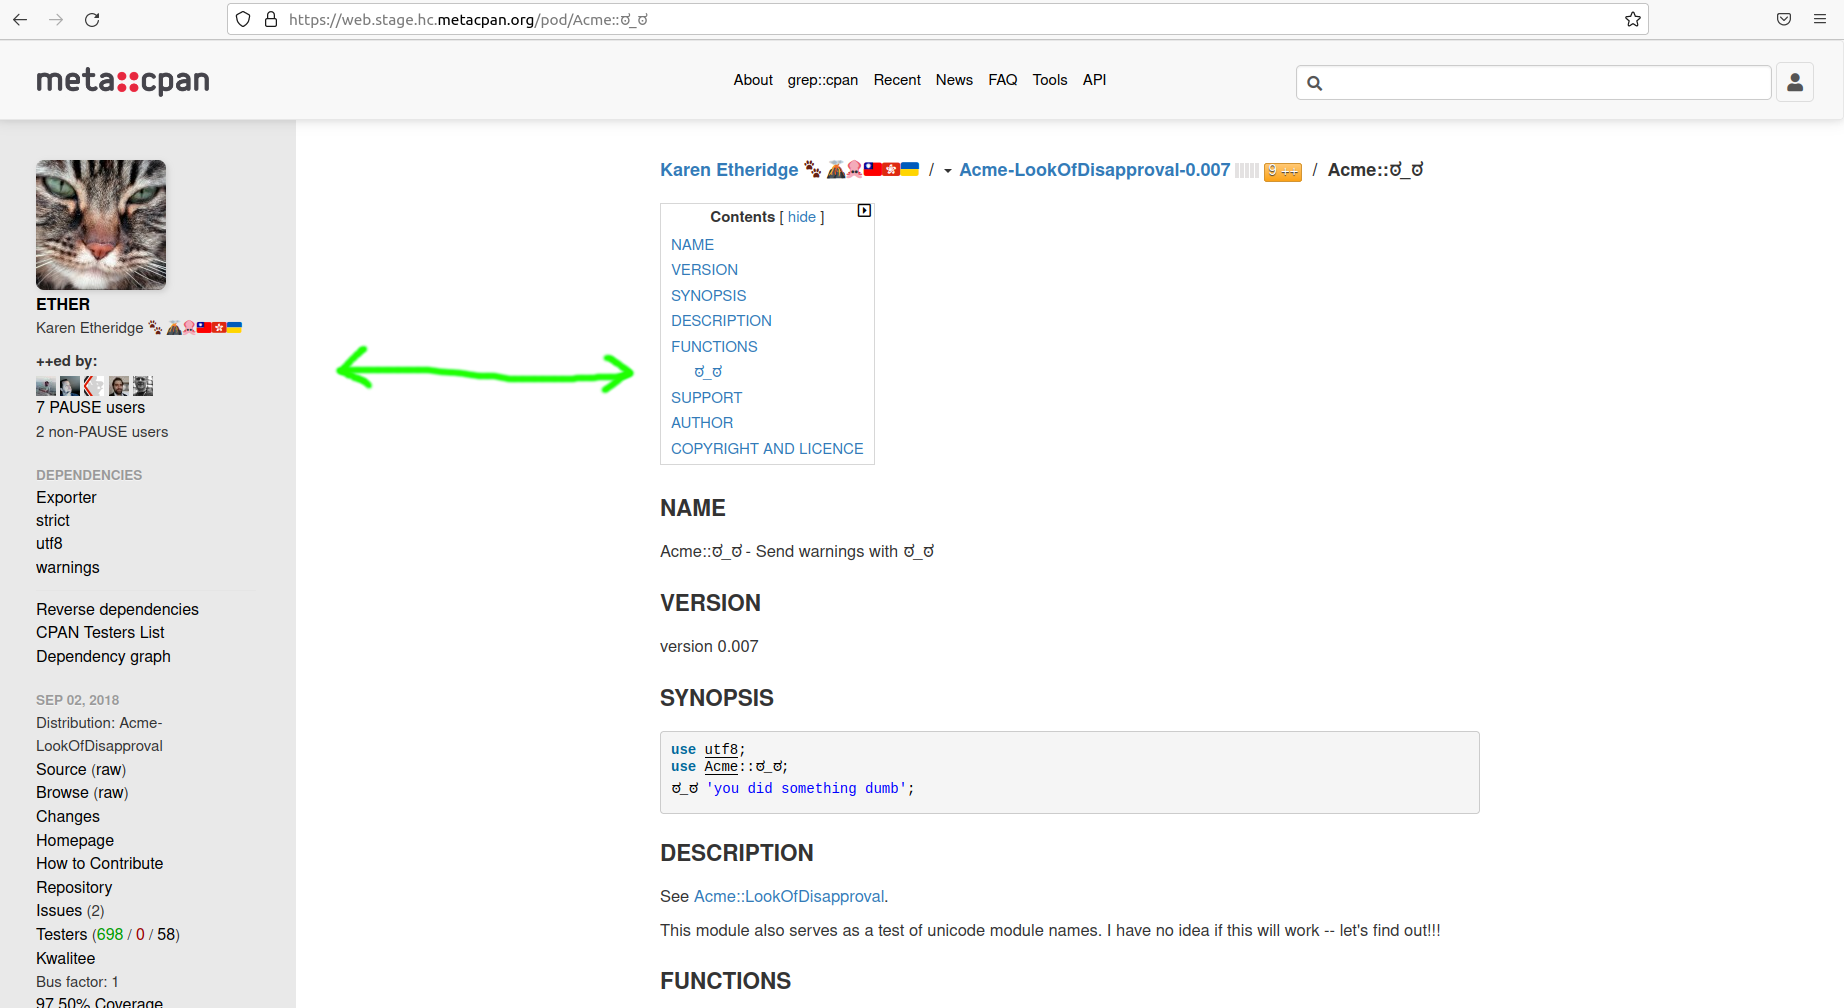
Task: Open Dependency graph
Action: (103, 657)
